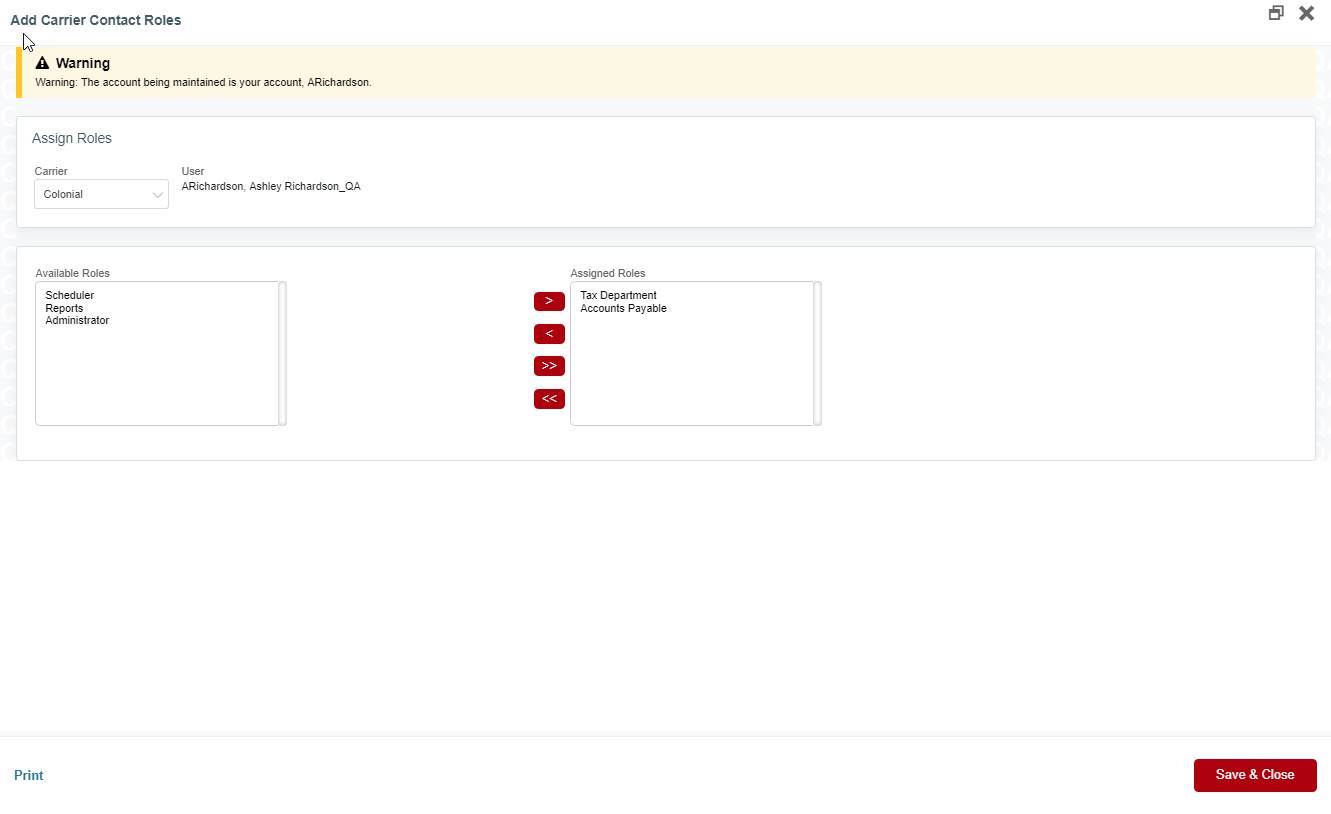Click the warning triangle icon in the banner

point(41,62)
